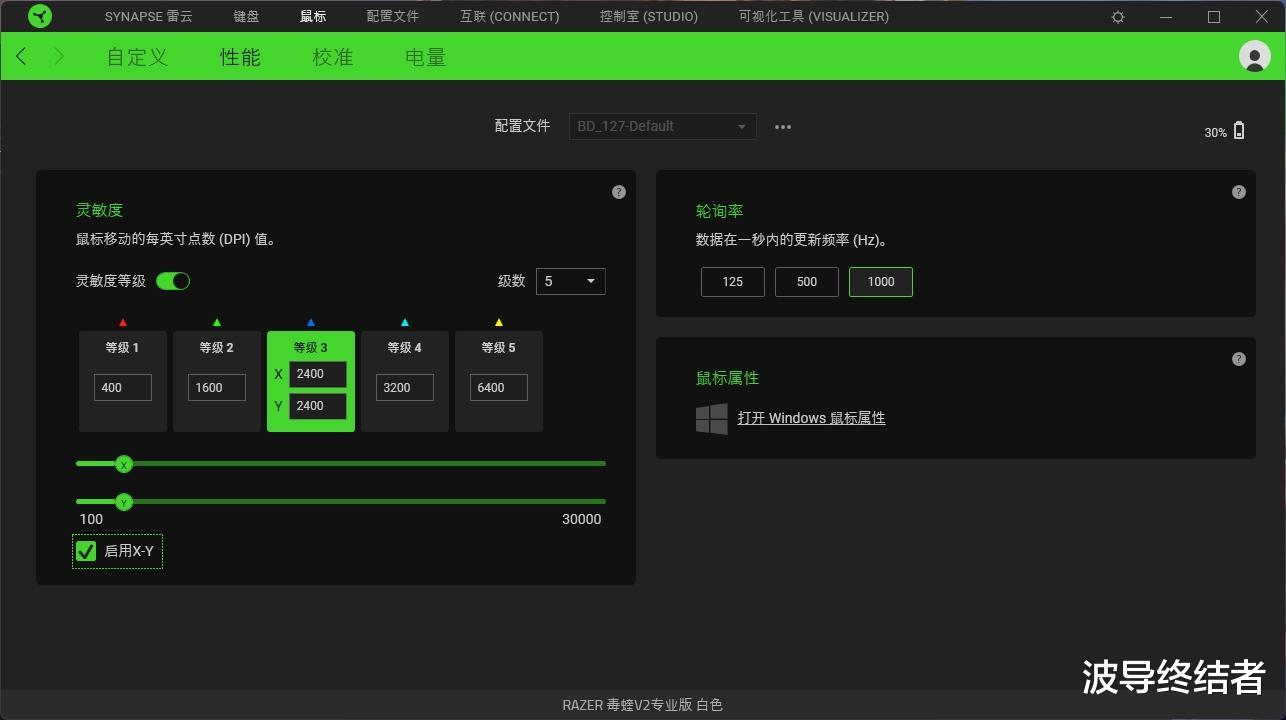Click the user account icon
The height and width of the screenshot is (720, 1286).
(1254, 56)
